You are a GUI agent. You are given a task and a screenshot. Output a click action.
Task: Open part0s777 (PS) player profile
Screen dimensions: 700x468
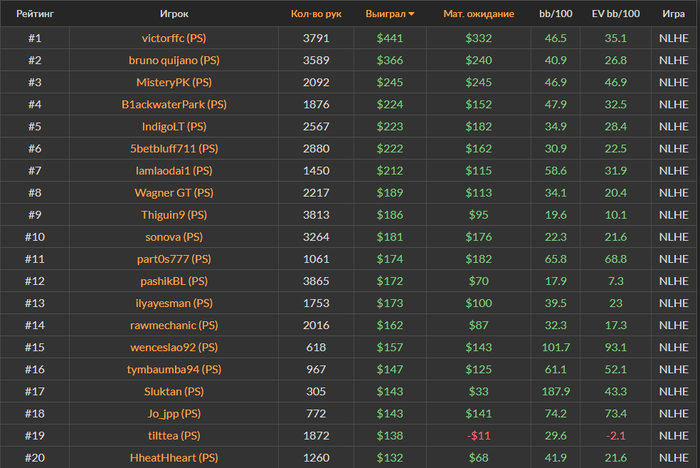coord(174,259)
